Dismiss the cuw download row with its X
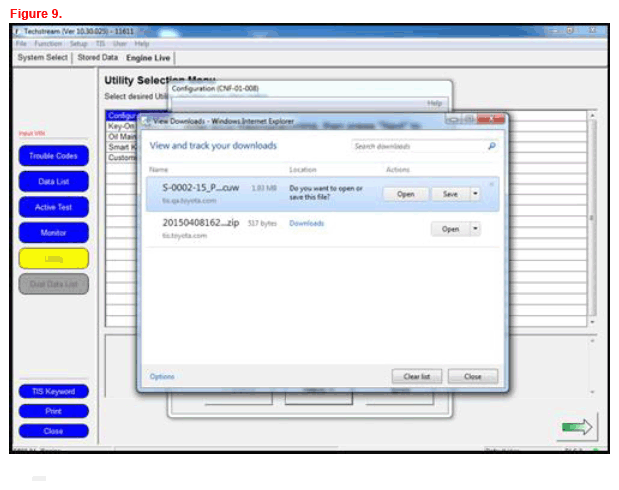The height and width of the screenshot is (490, 619). (x=491, y=184)
